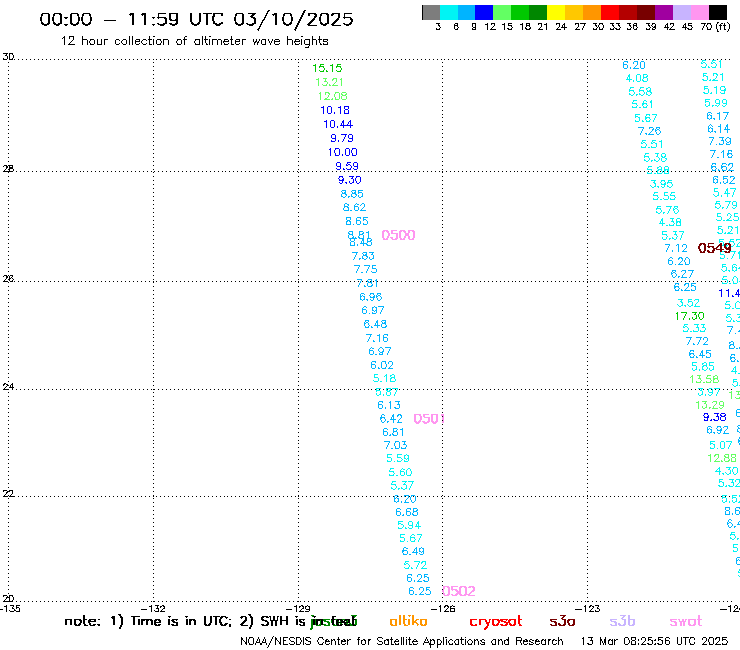Select the green 17.30 wave height value

click(x=690, y=316)
